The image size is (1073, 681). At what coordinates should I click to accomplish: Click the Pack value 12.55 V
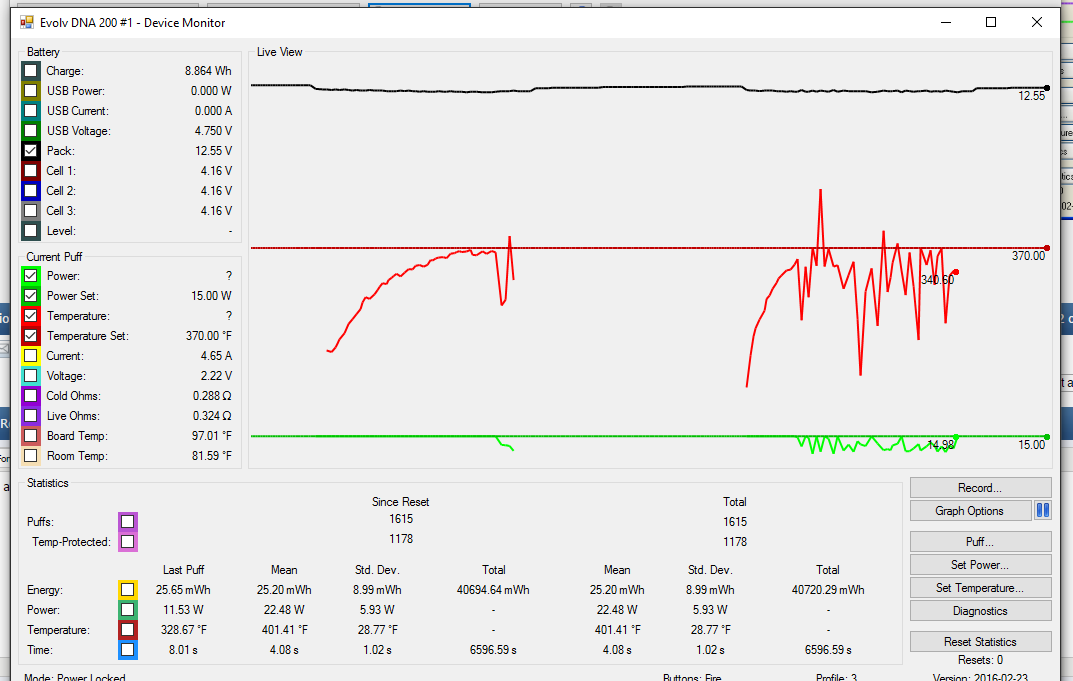point(213,151)
